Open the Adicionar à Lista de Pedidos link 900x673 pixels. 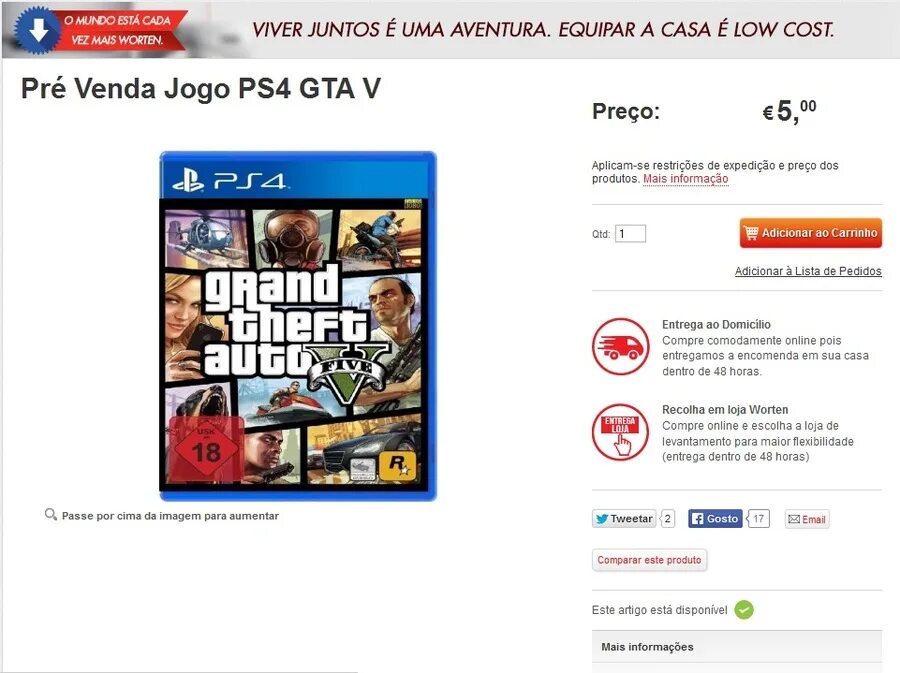(808, 271)
